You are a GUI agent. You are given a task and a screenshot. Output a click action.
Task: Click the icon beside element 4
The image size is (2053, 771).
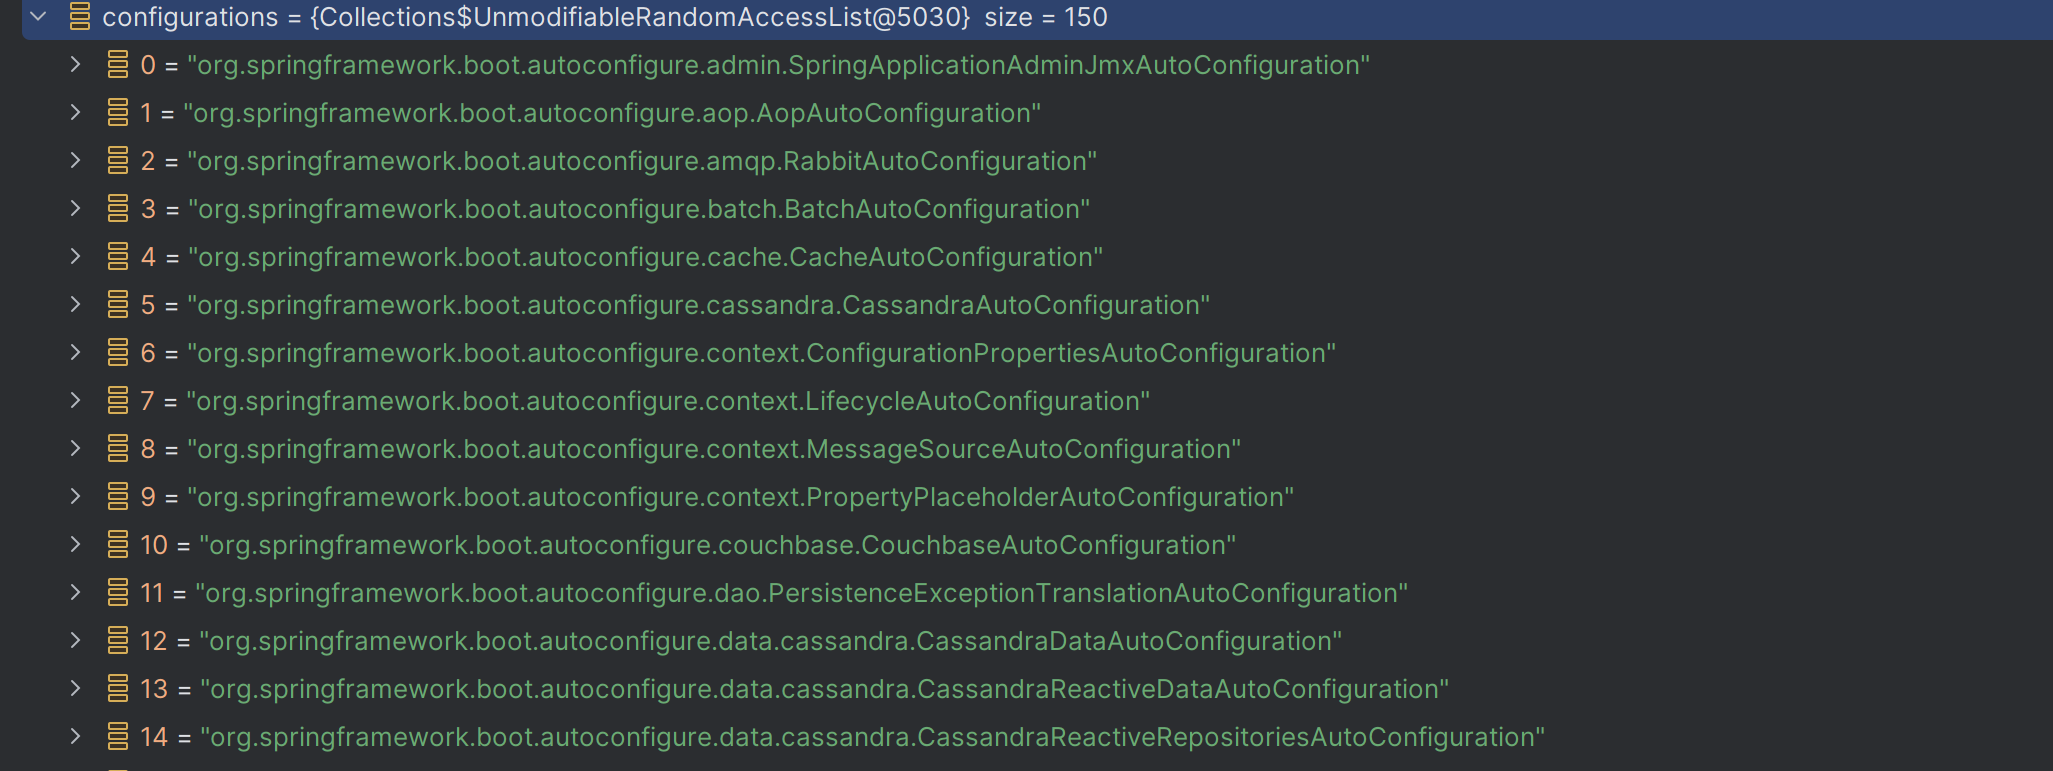[118, 257]
